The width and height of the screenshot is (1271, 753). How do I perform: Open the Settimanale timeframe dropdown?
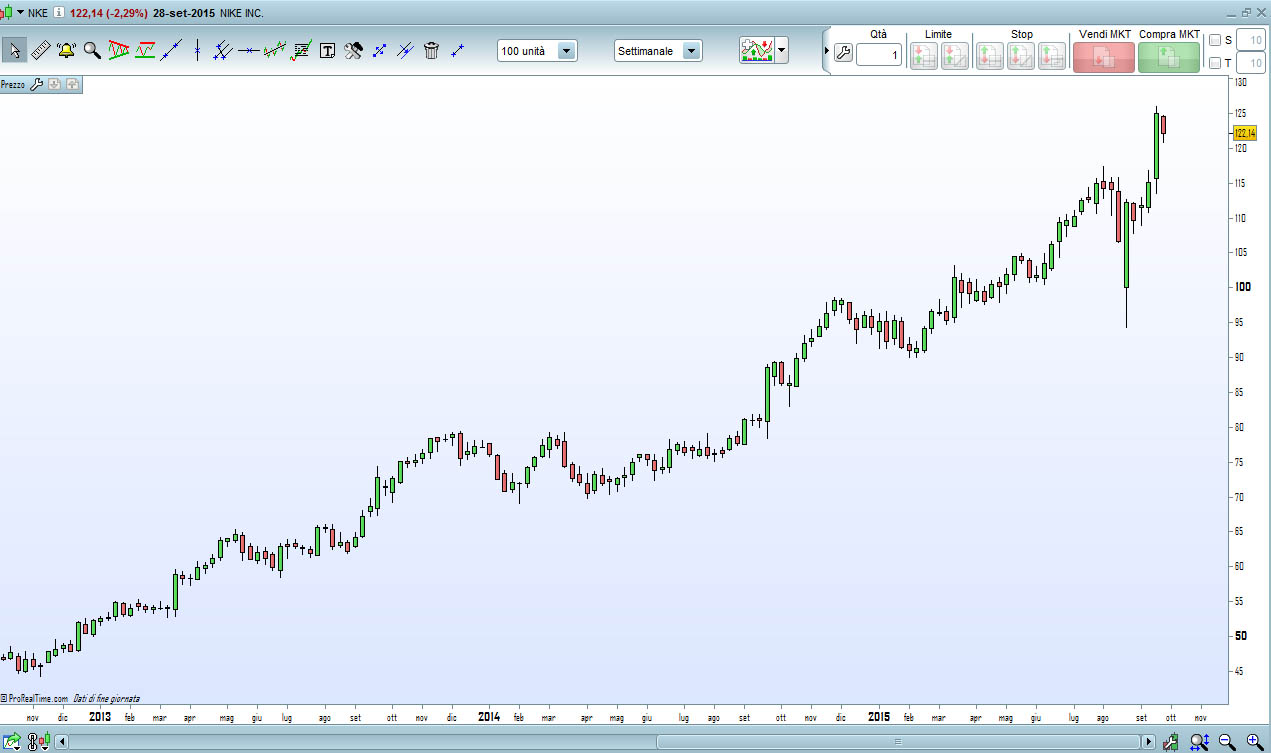658,51
